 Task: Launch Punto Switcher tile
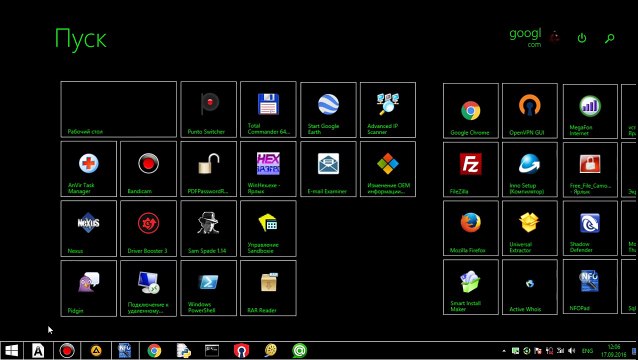pyautogui.click(x=208, y=109)
